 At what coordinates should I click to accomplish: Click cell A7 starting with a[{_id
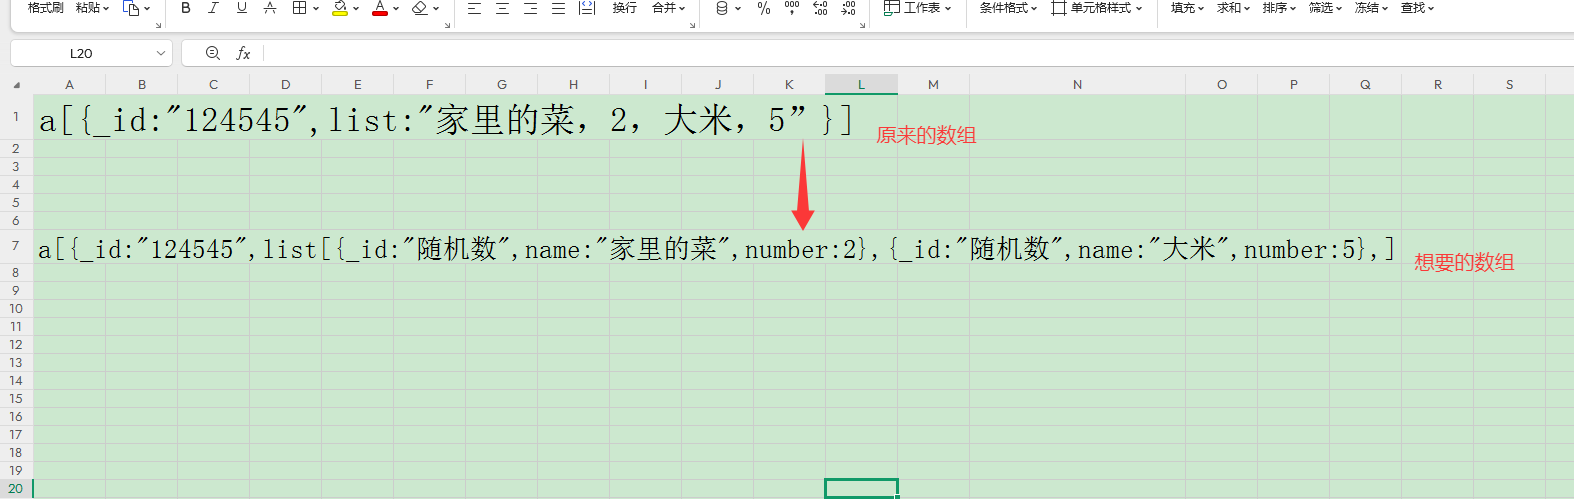point(69,248)
